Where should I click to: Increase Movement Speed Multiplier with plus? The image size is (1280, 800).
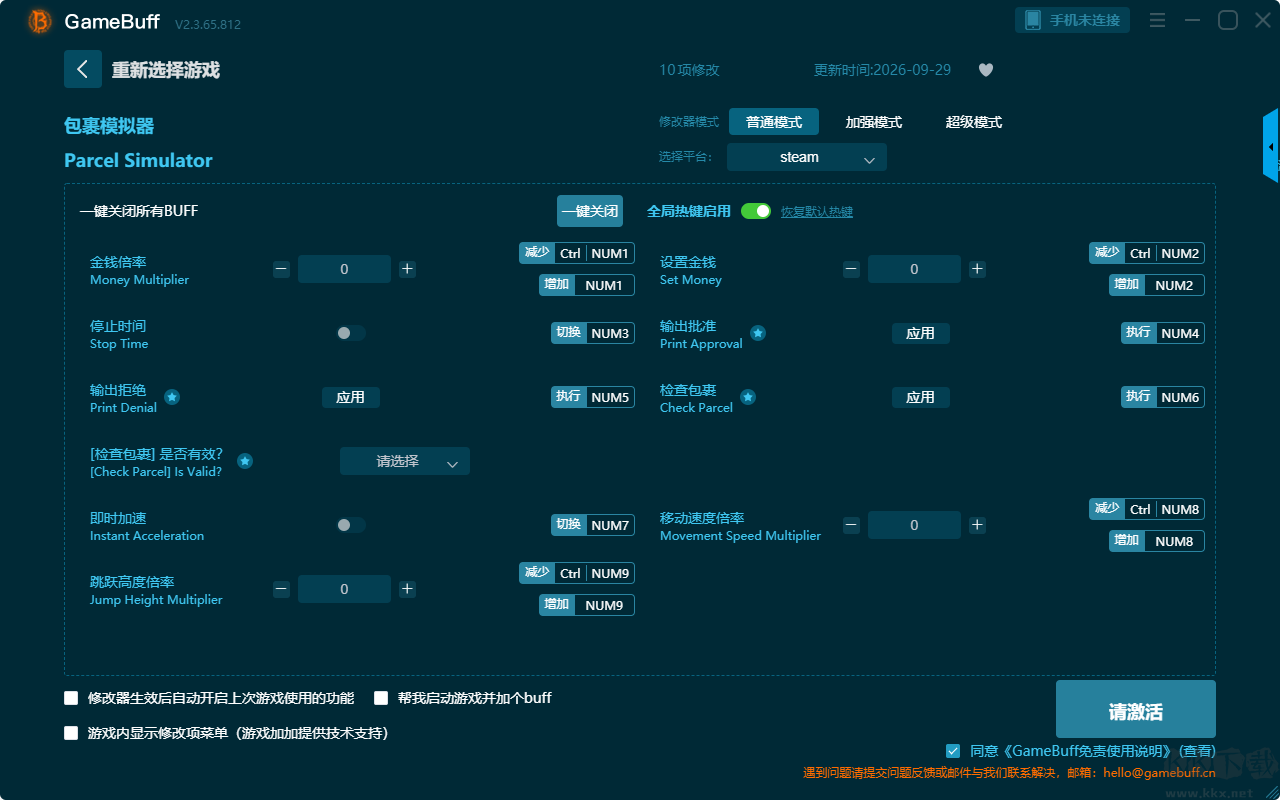(977, 525)
